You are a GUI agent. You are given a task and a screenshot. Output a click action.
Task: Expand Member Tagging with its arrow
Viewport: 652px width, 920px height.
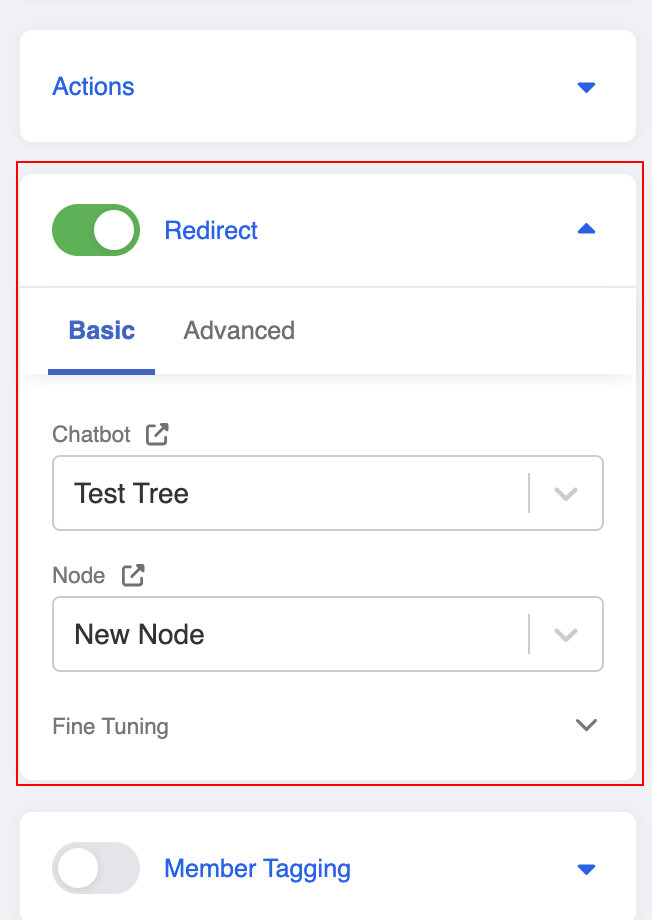pyautogui.click(x=587, y=868)
